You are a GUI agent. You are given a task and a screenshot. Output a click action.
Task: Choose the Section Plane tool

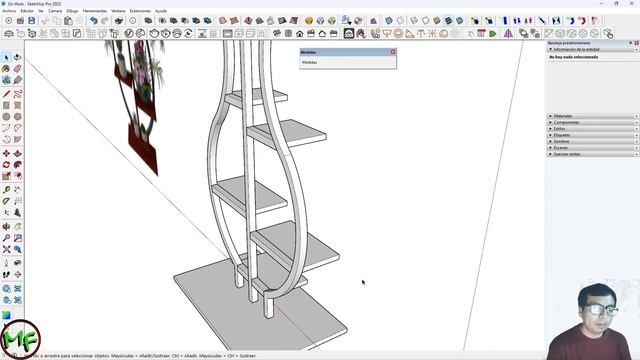coord(18,274)
